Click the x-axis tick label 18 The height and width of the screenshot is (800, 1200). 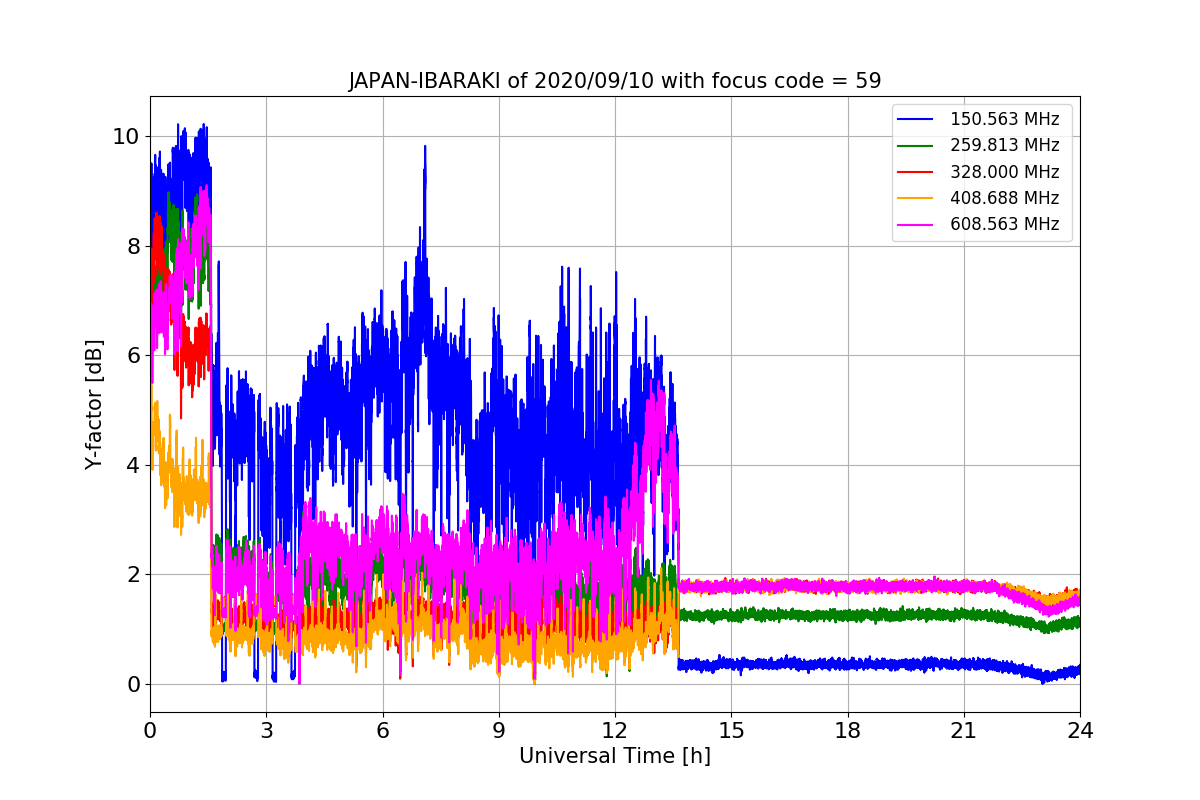(x=847, y=730)
